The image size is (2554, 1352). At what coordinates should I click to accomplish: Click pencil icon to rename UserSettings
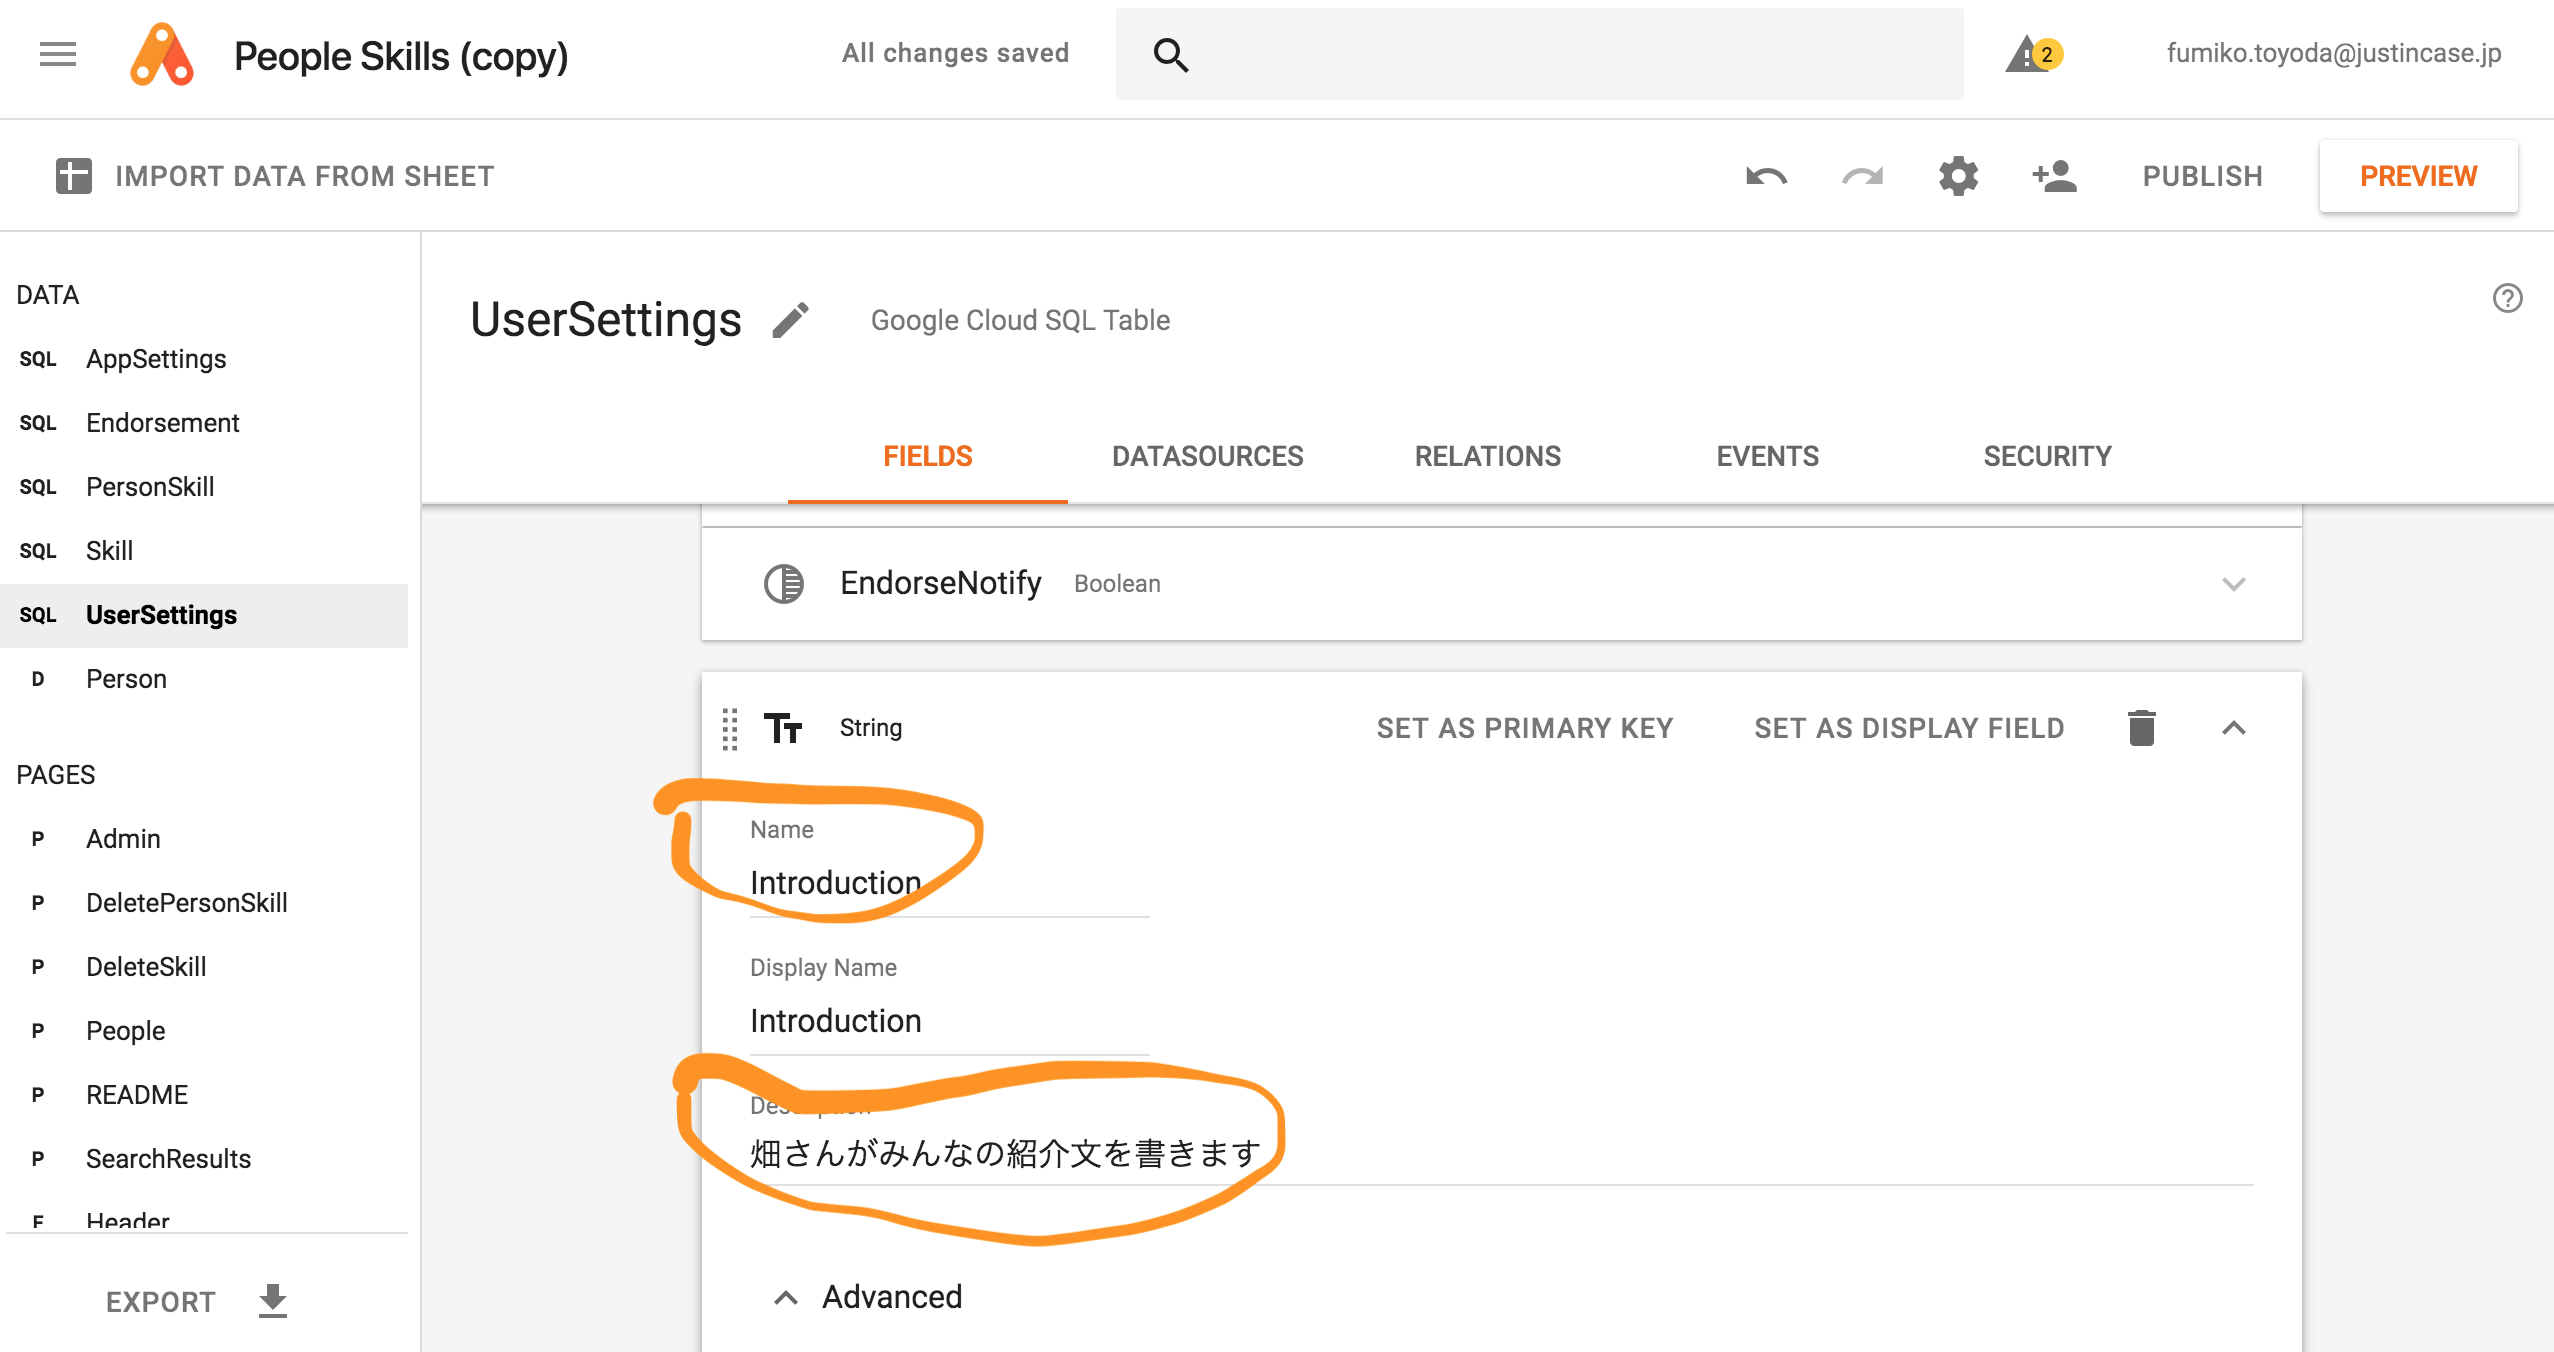pyautogui.click(x=790, y=321)
